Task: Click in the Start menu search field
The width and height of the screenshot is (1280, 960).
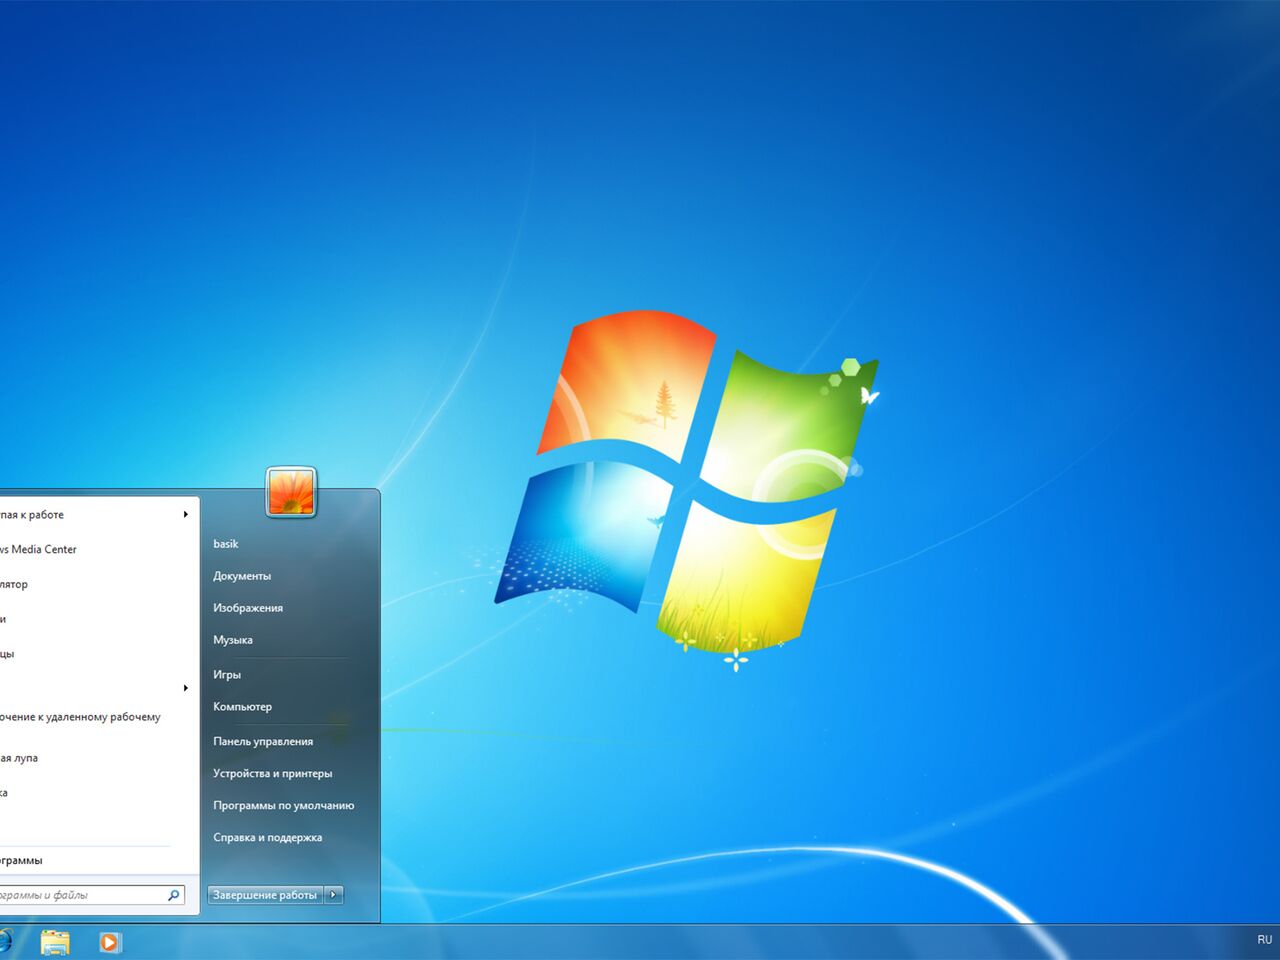Action: 92,895
